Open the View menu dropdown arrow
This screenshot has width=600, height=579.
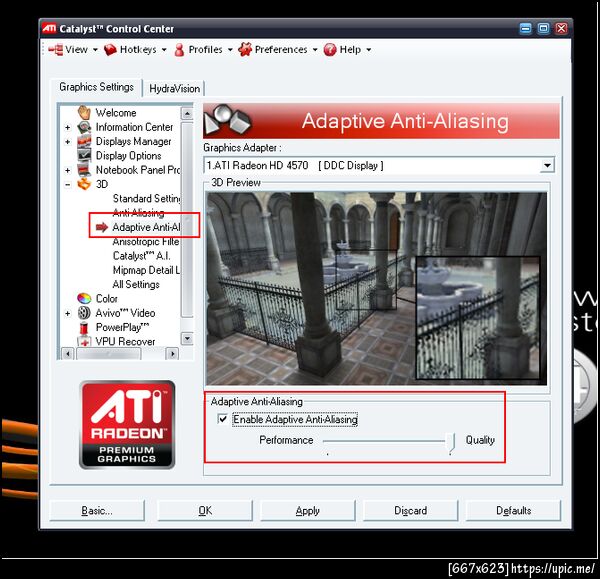click(95, 50)
